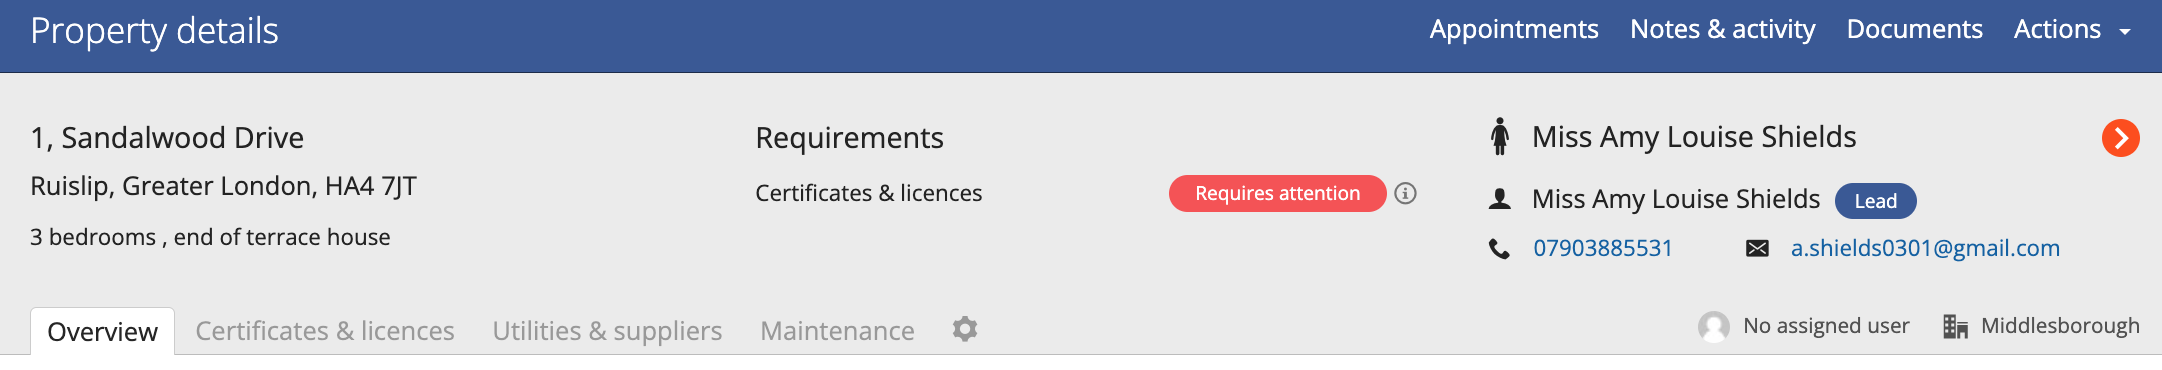Click the caret arrow next to Actions

(x=2124, y=32)
